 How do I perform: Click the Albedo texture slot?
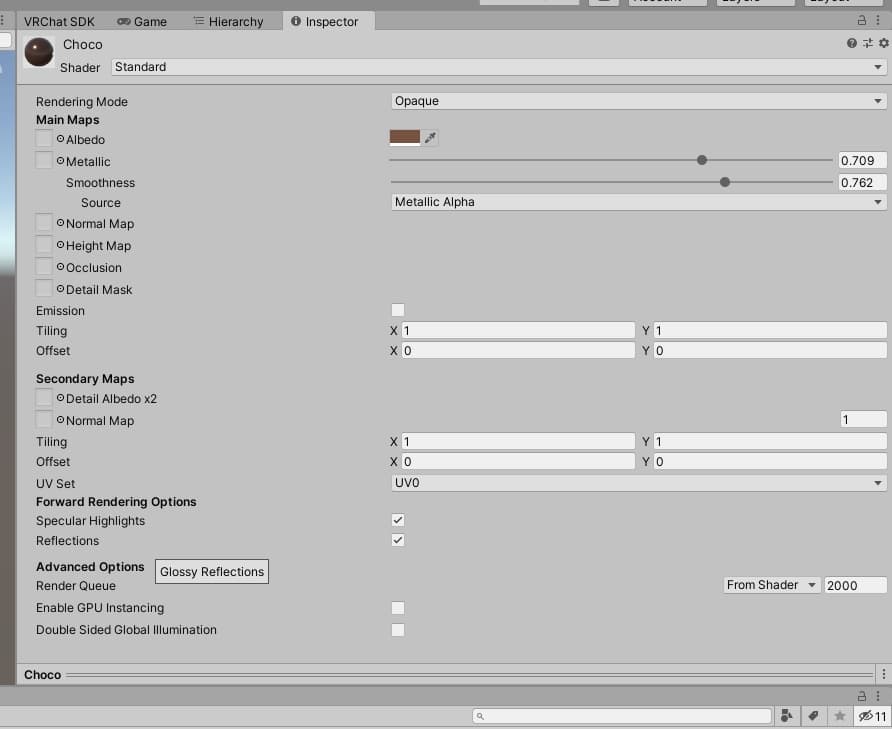(x=44, y=139)
